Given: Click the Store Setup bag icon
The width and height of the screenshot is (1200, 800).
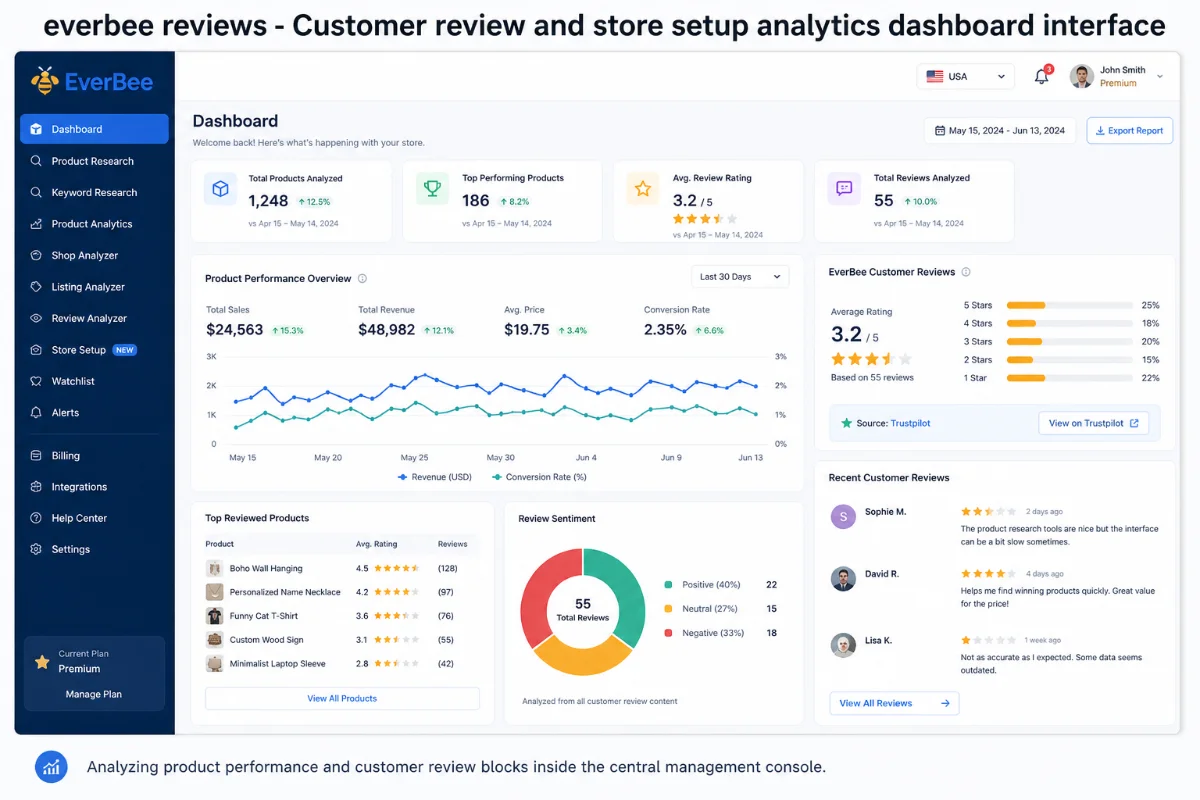Looking at the screenshot, I should 36,350.
